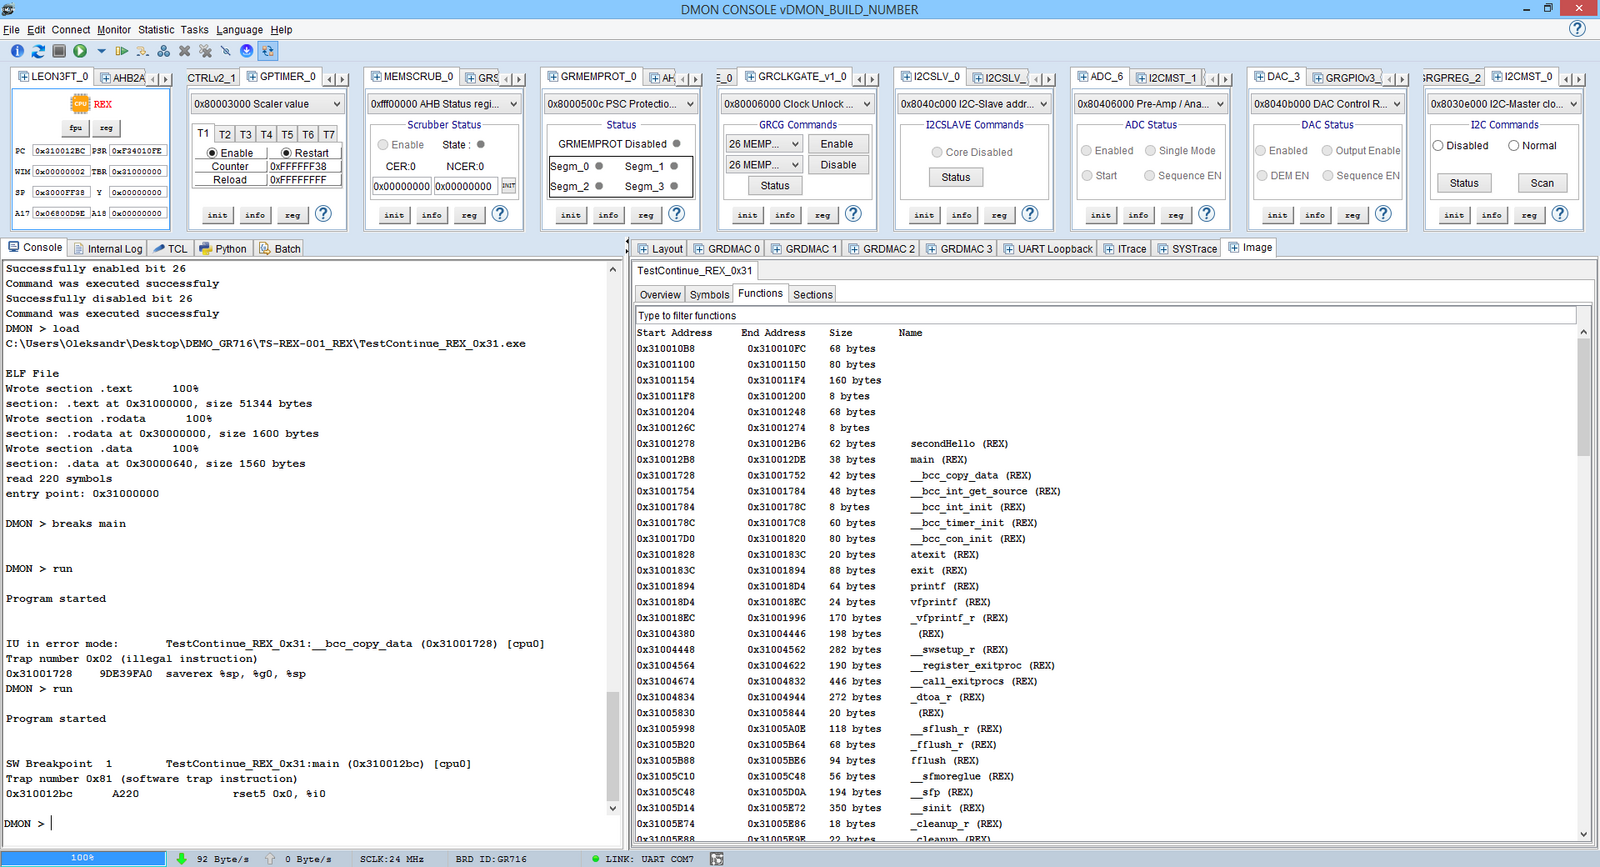Click the highlighted auto-refresh toolbar icon
The image size is (1600, 867).
[268, 51]
